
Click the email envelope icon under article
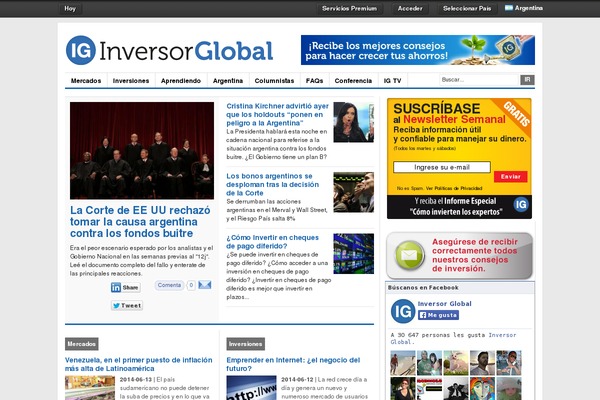[x=204, y=285]
